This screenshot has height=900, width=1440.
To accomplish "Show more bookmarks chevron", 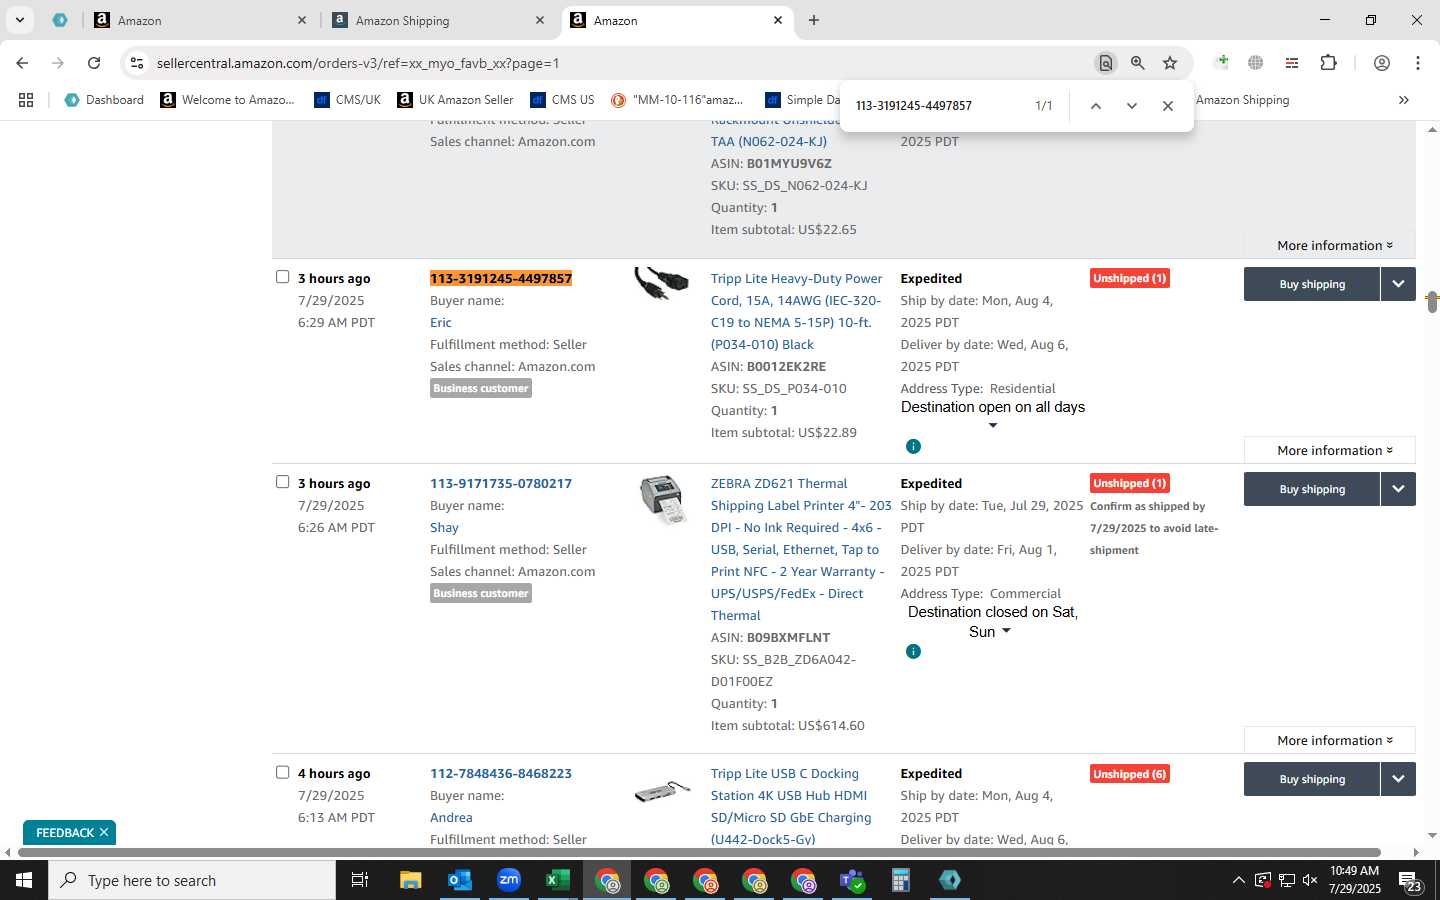I will click(x=1404, y=100).
